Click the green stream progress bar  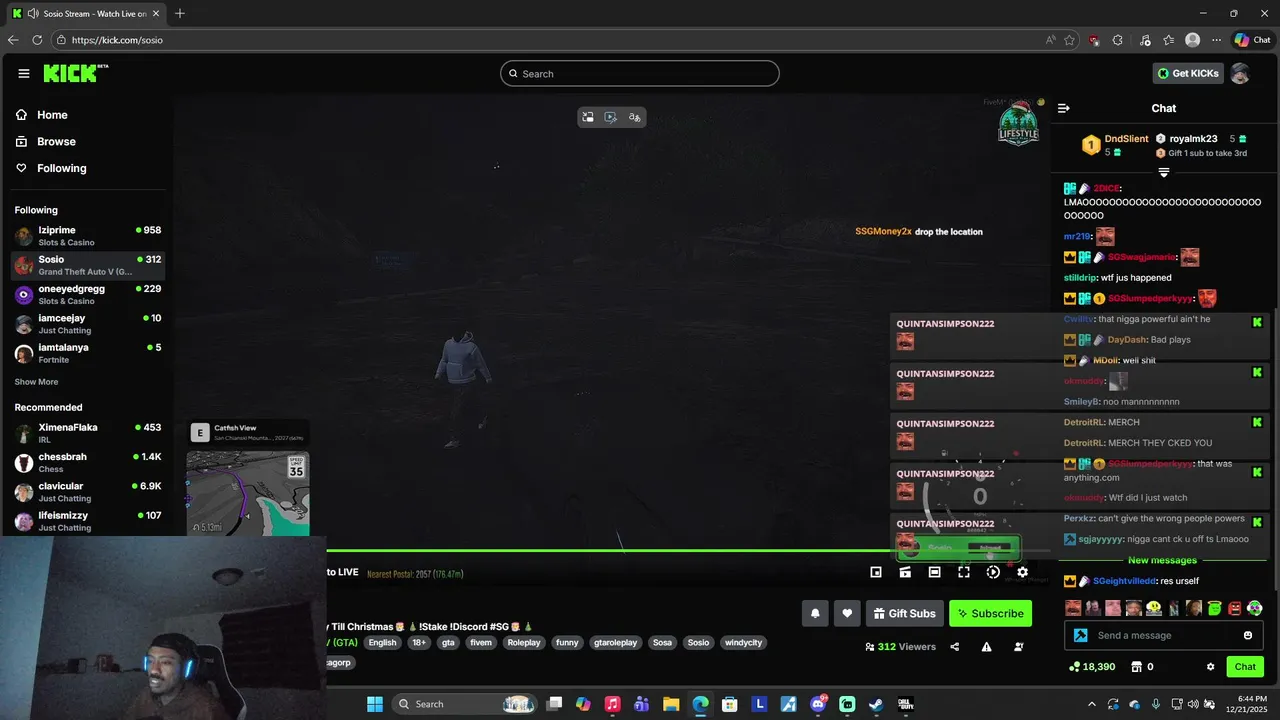pyautogui.click(x=610, y=550)
